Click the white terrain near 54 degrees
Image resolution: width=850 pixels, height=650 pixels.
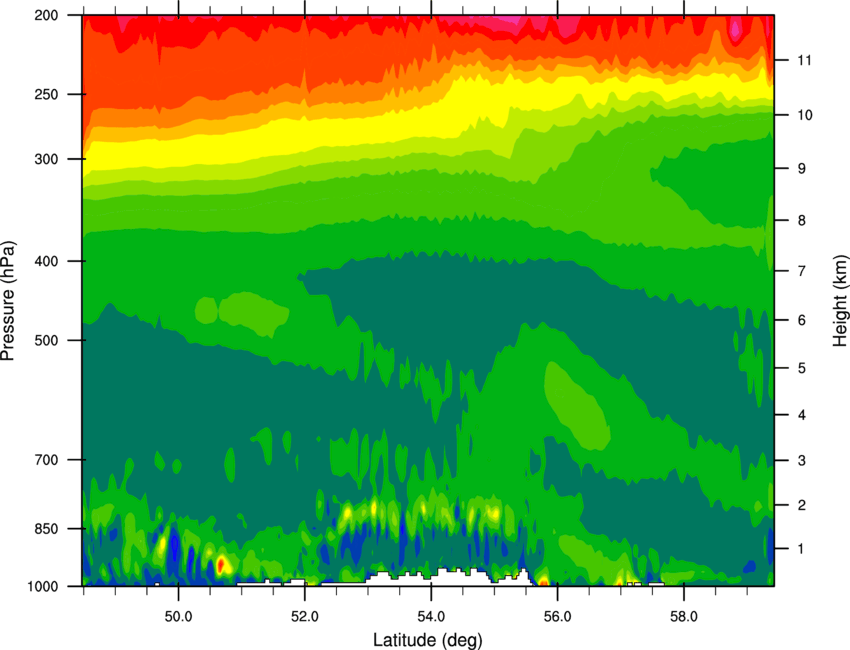(432, 578)
